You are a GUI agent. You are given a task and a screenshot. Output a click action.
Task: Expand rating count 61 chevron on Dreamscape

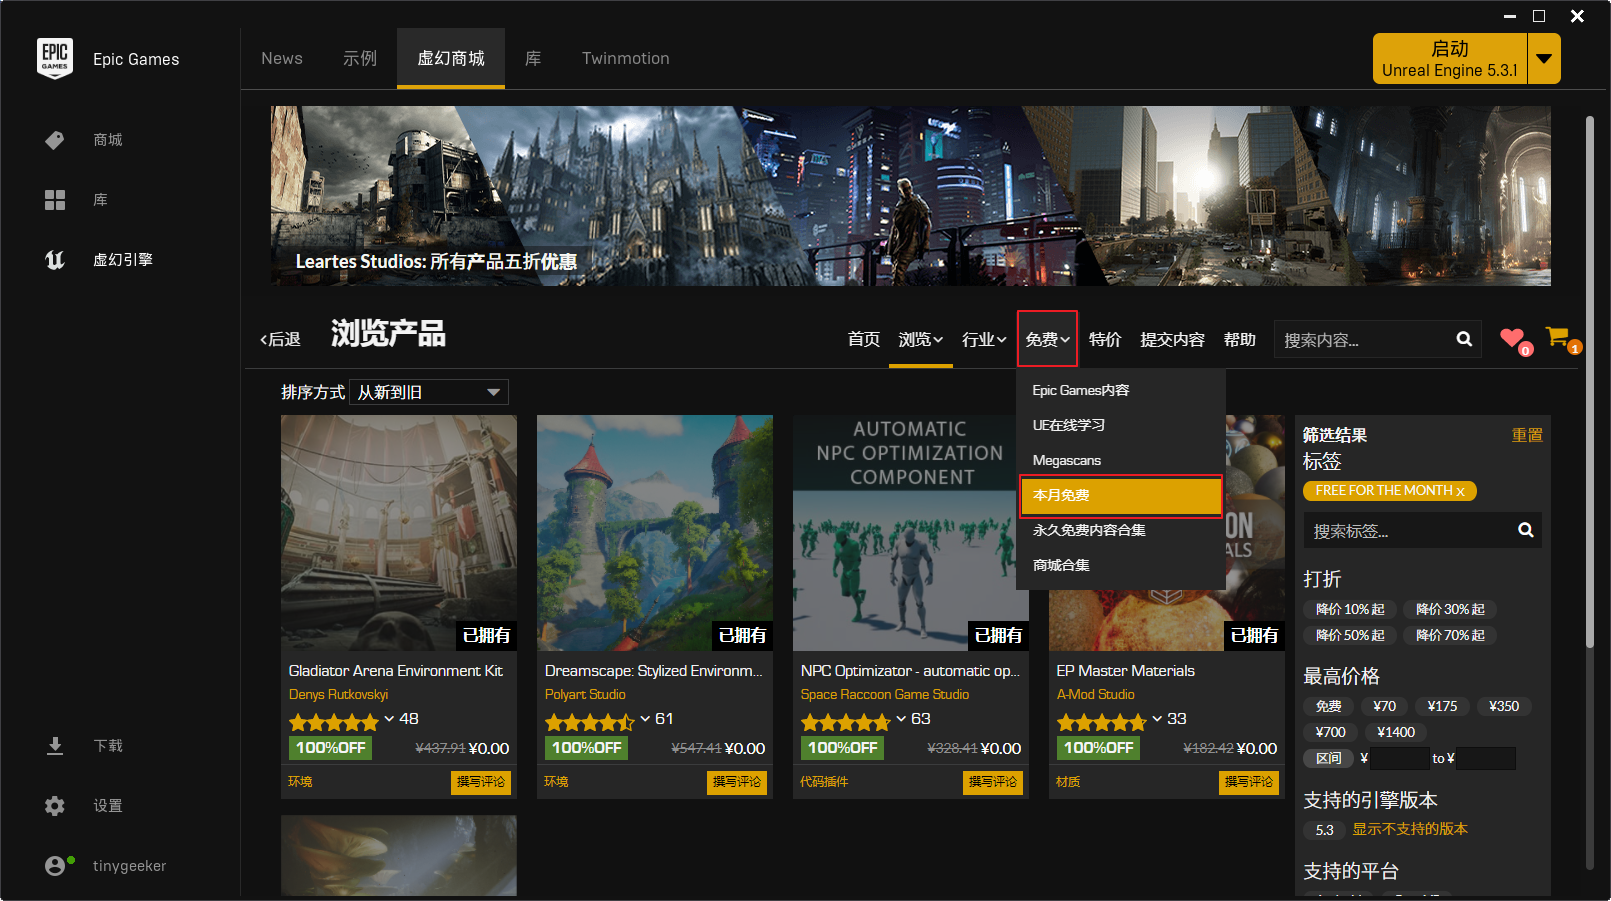click(x=646, y=719)
